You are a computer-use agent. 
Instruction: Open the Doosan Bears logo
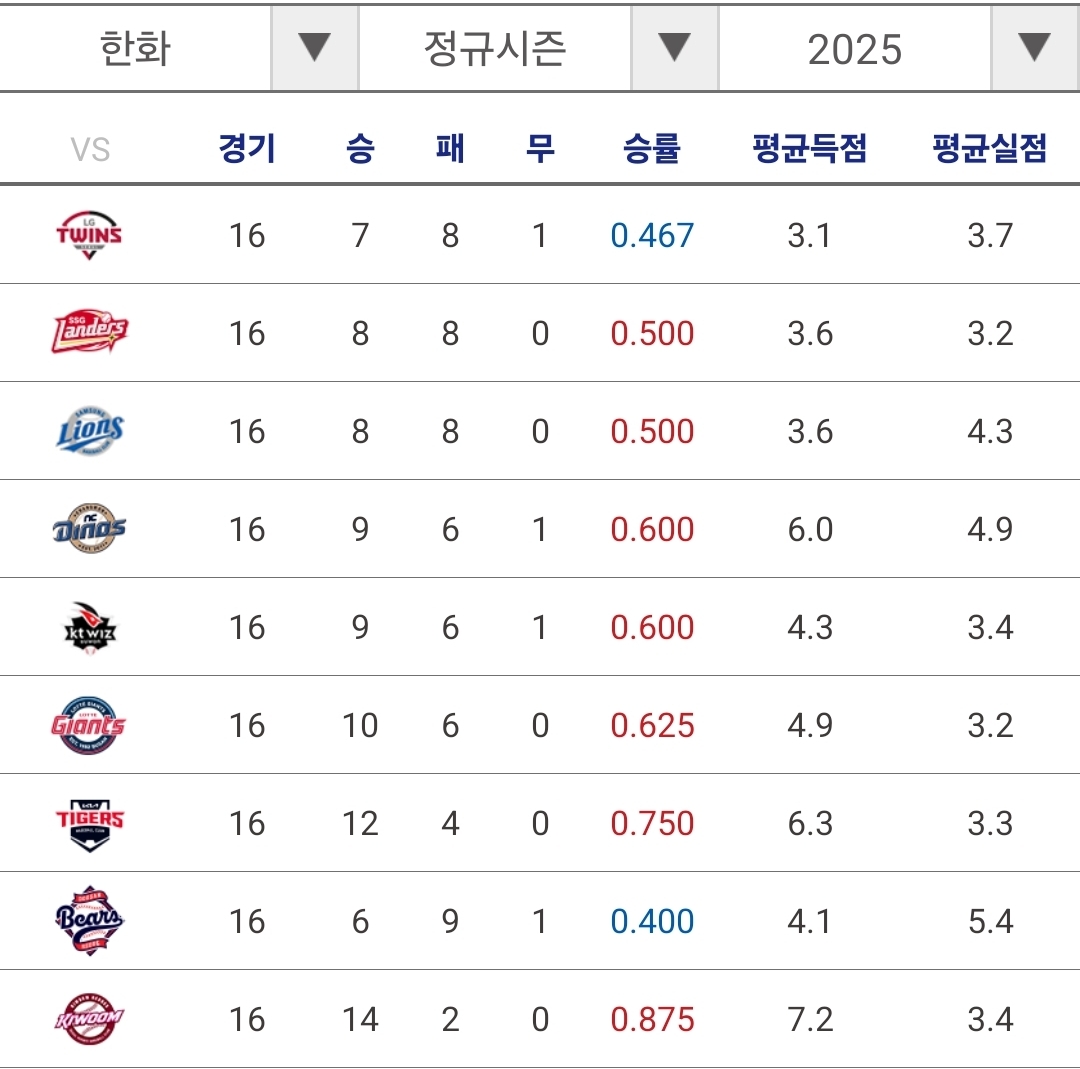point(89,920)
